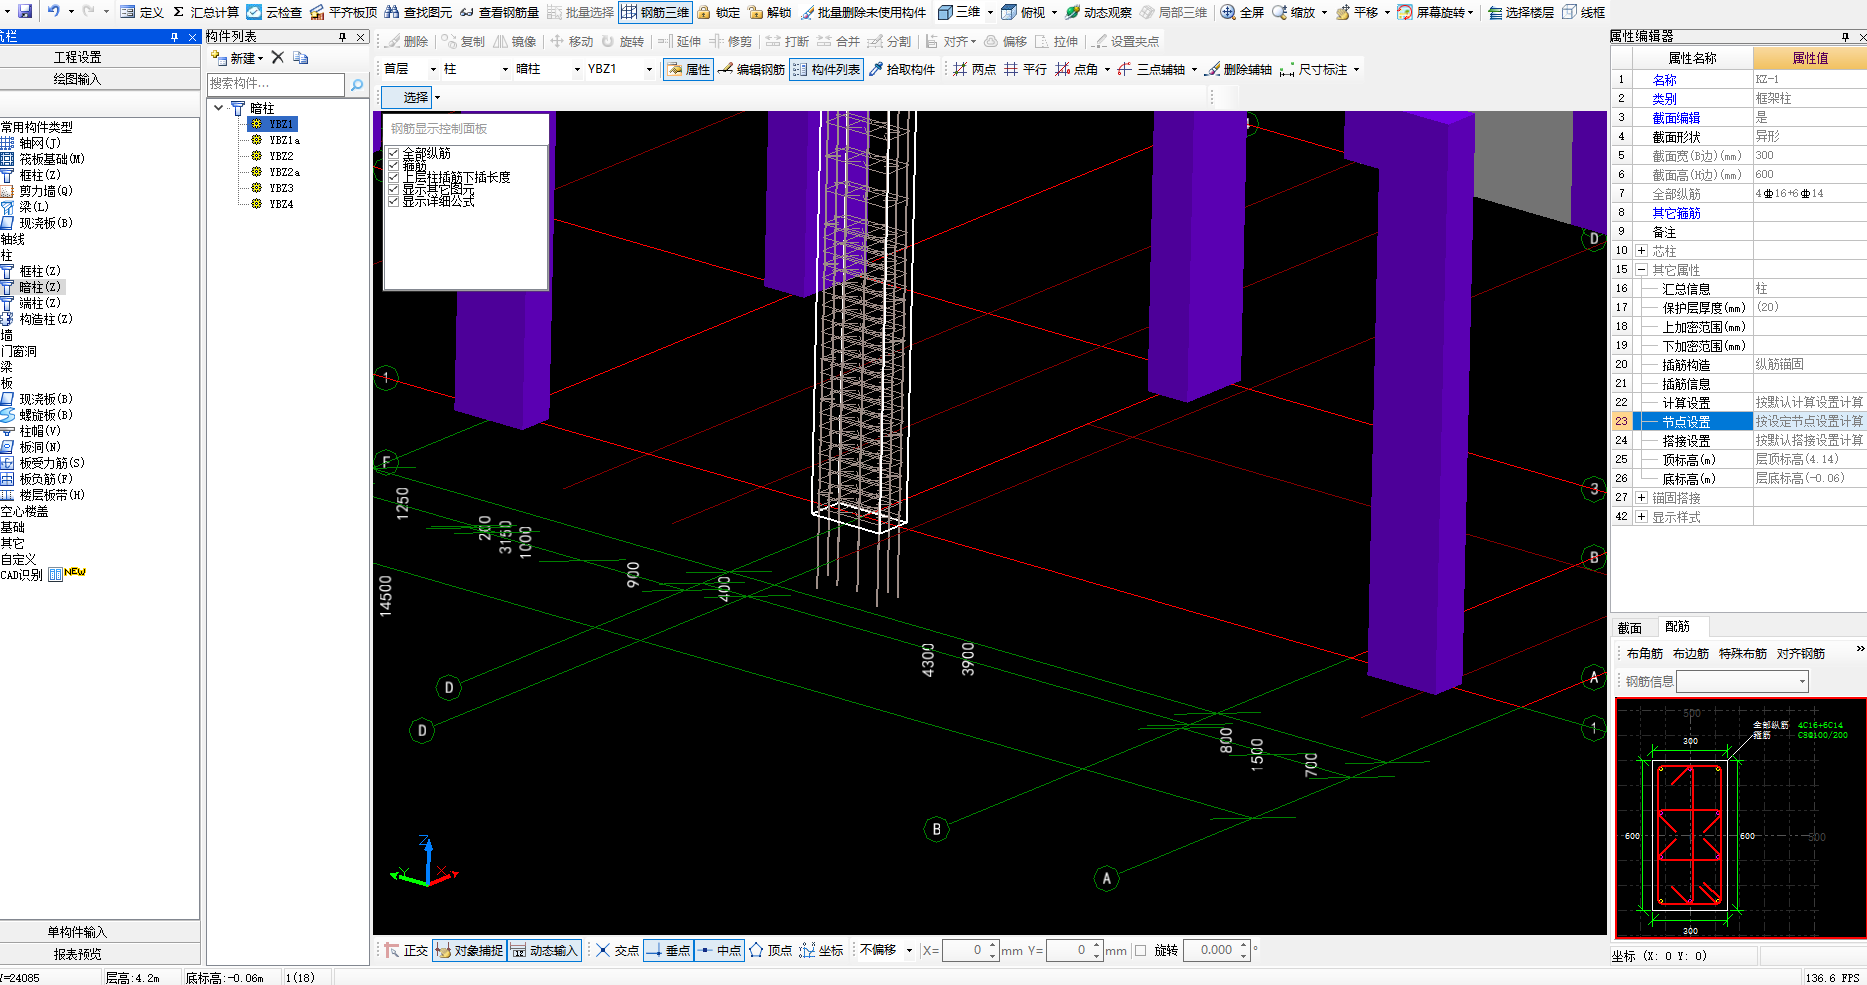This screenshot has height=985, width=1867.
Task: Click 批量删除未使用构件 batch delete unused components
Action: [863, 12]
